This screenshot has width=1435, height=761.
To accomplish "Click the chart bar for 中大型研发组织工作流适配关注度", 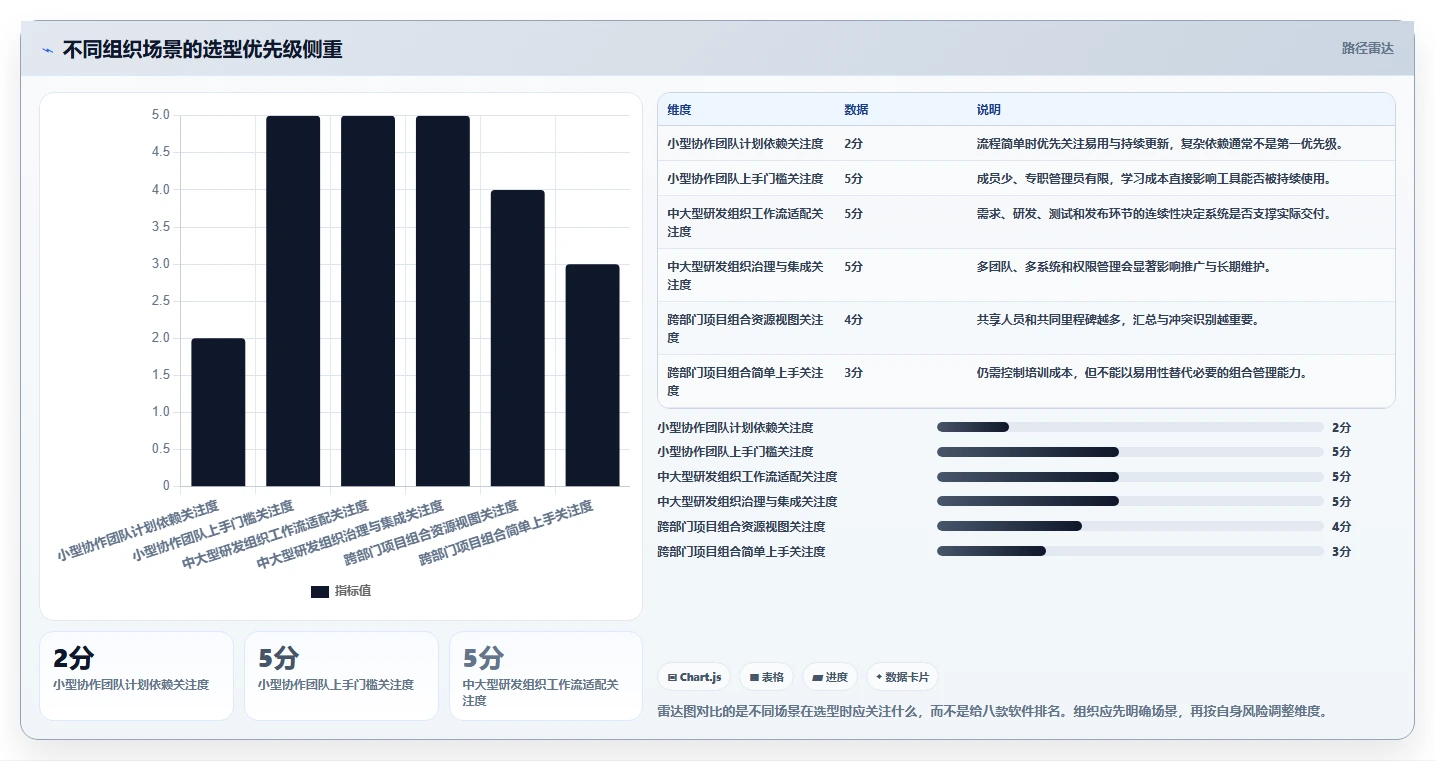I will pyautogui.click(x=368, y=301).
